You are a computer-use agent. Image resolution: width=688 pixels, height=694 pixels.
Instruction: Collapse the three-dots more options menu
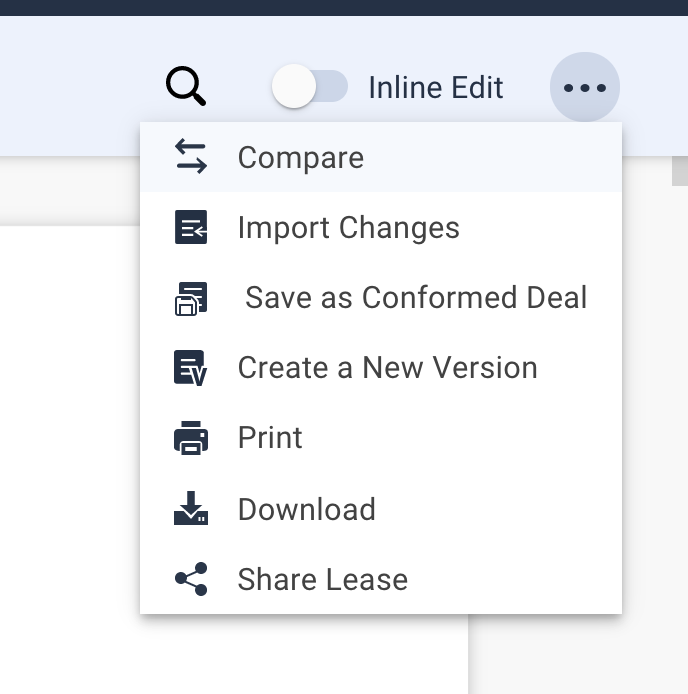tap(585, 88)
